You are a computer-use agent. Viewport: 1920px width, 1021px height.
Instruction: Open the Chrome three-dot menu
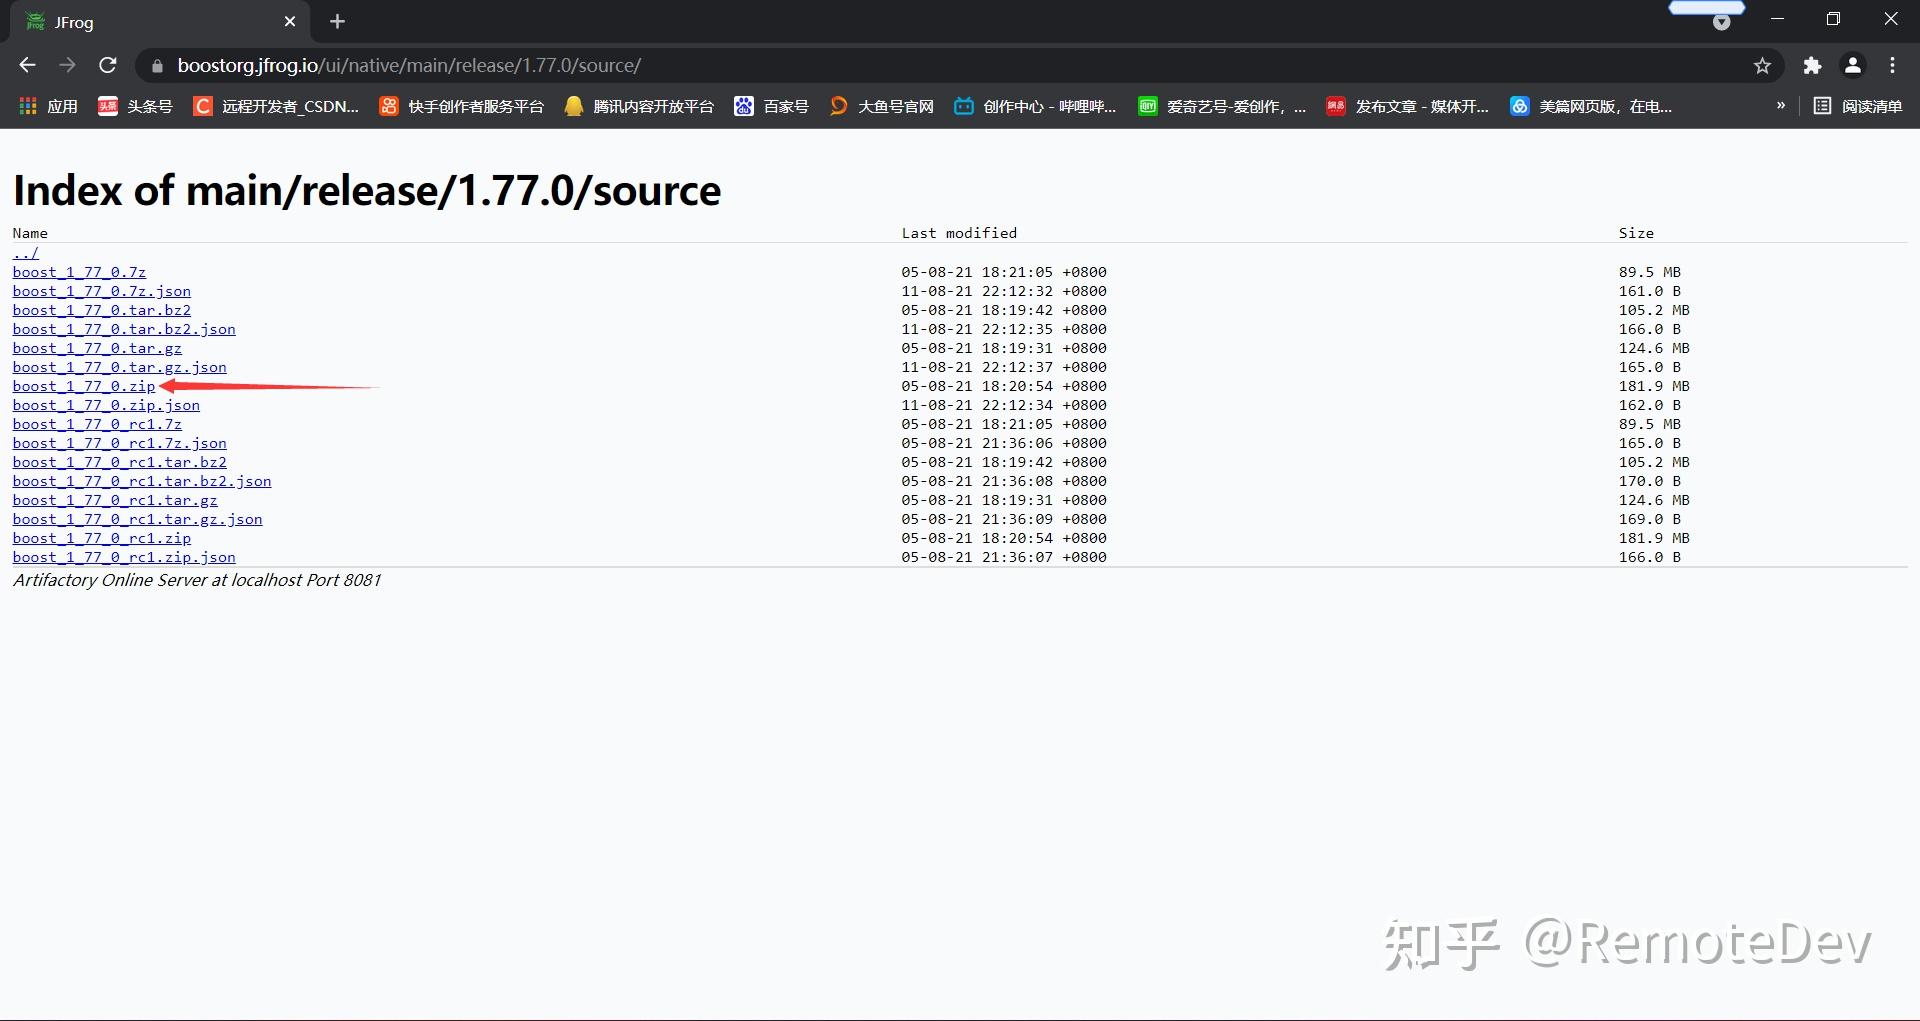tap(1892, 65)
